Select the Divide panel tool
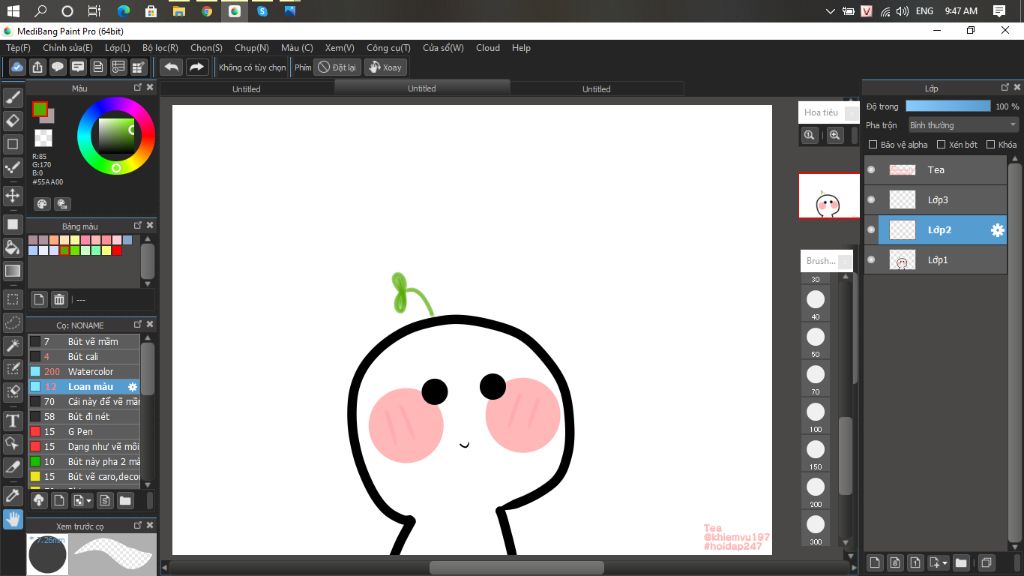 [12, 467]
